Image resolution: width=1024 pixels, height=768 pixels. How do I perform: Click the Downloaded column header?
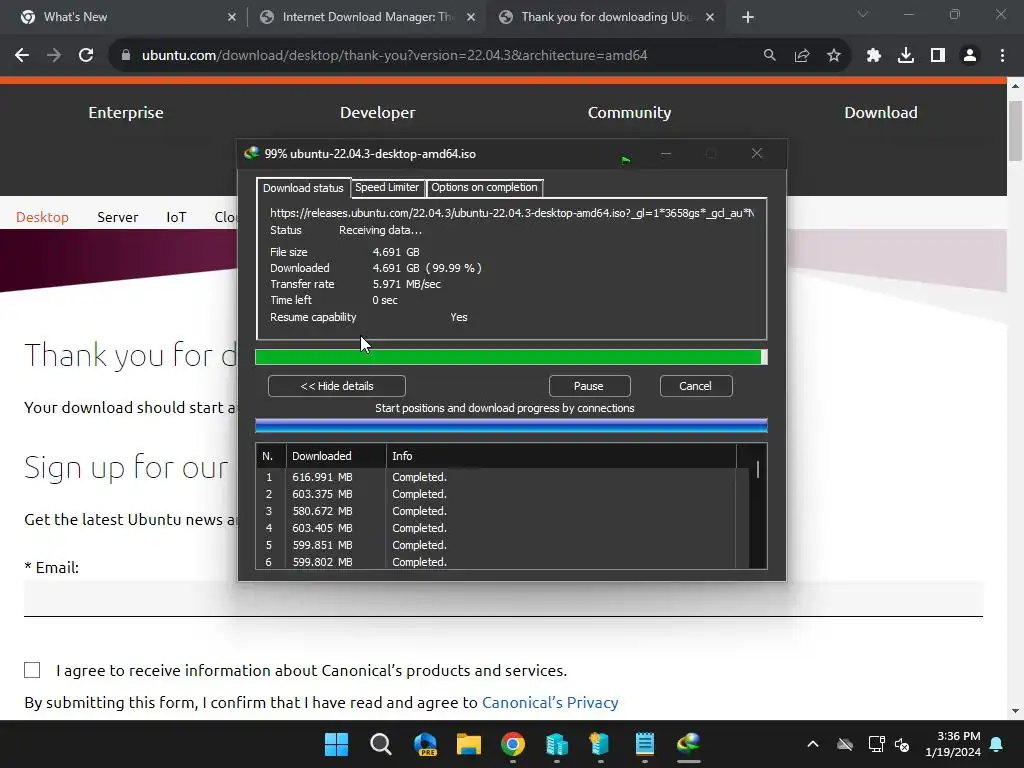coord(336,456)
